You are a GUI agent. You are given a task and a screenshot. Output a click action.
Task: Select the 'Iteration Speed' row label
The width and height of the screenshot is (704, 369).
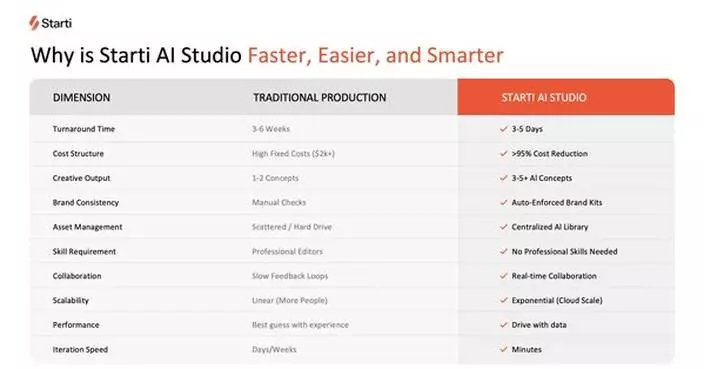coord(80,349)
